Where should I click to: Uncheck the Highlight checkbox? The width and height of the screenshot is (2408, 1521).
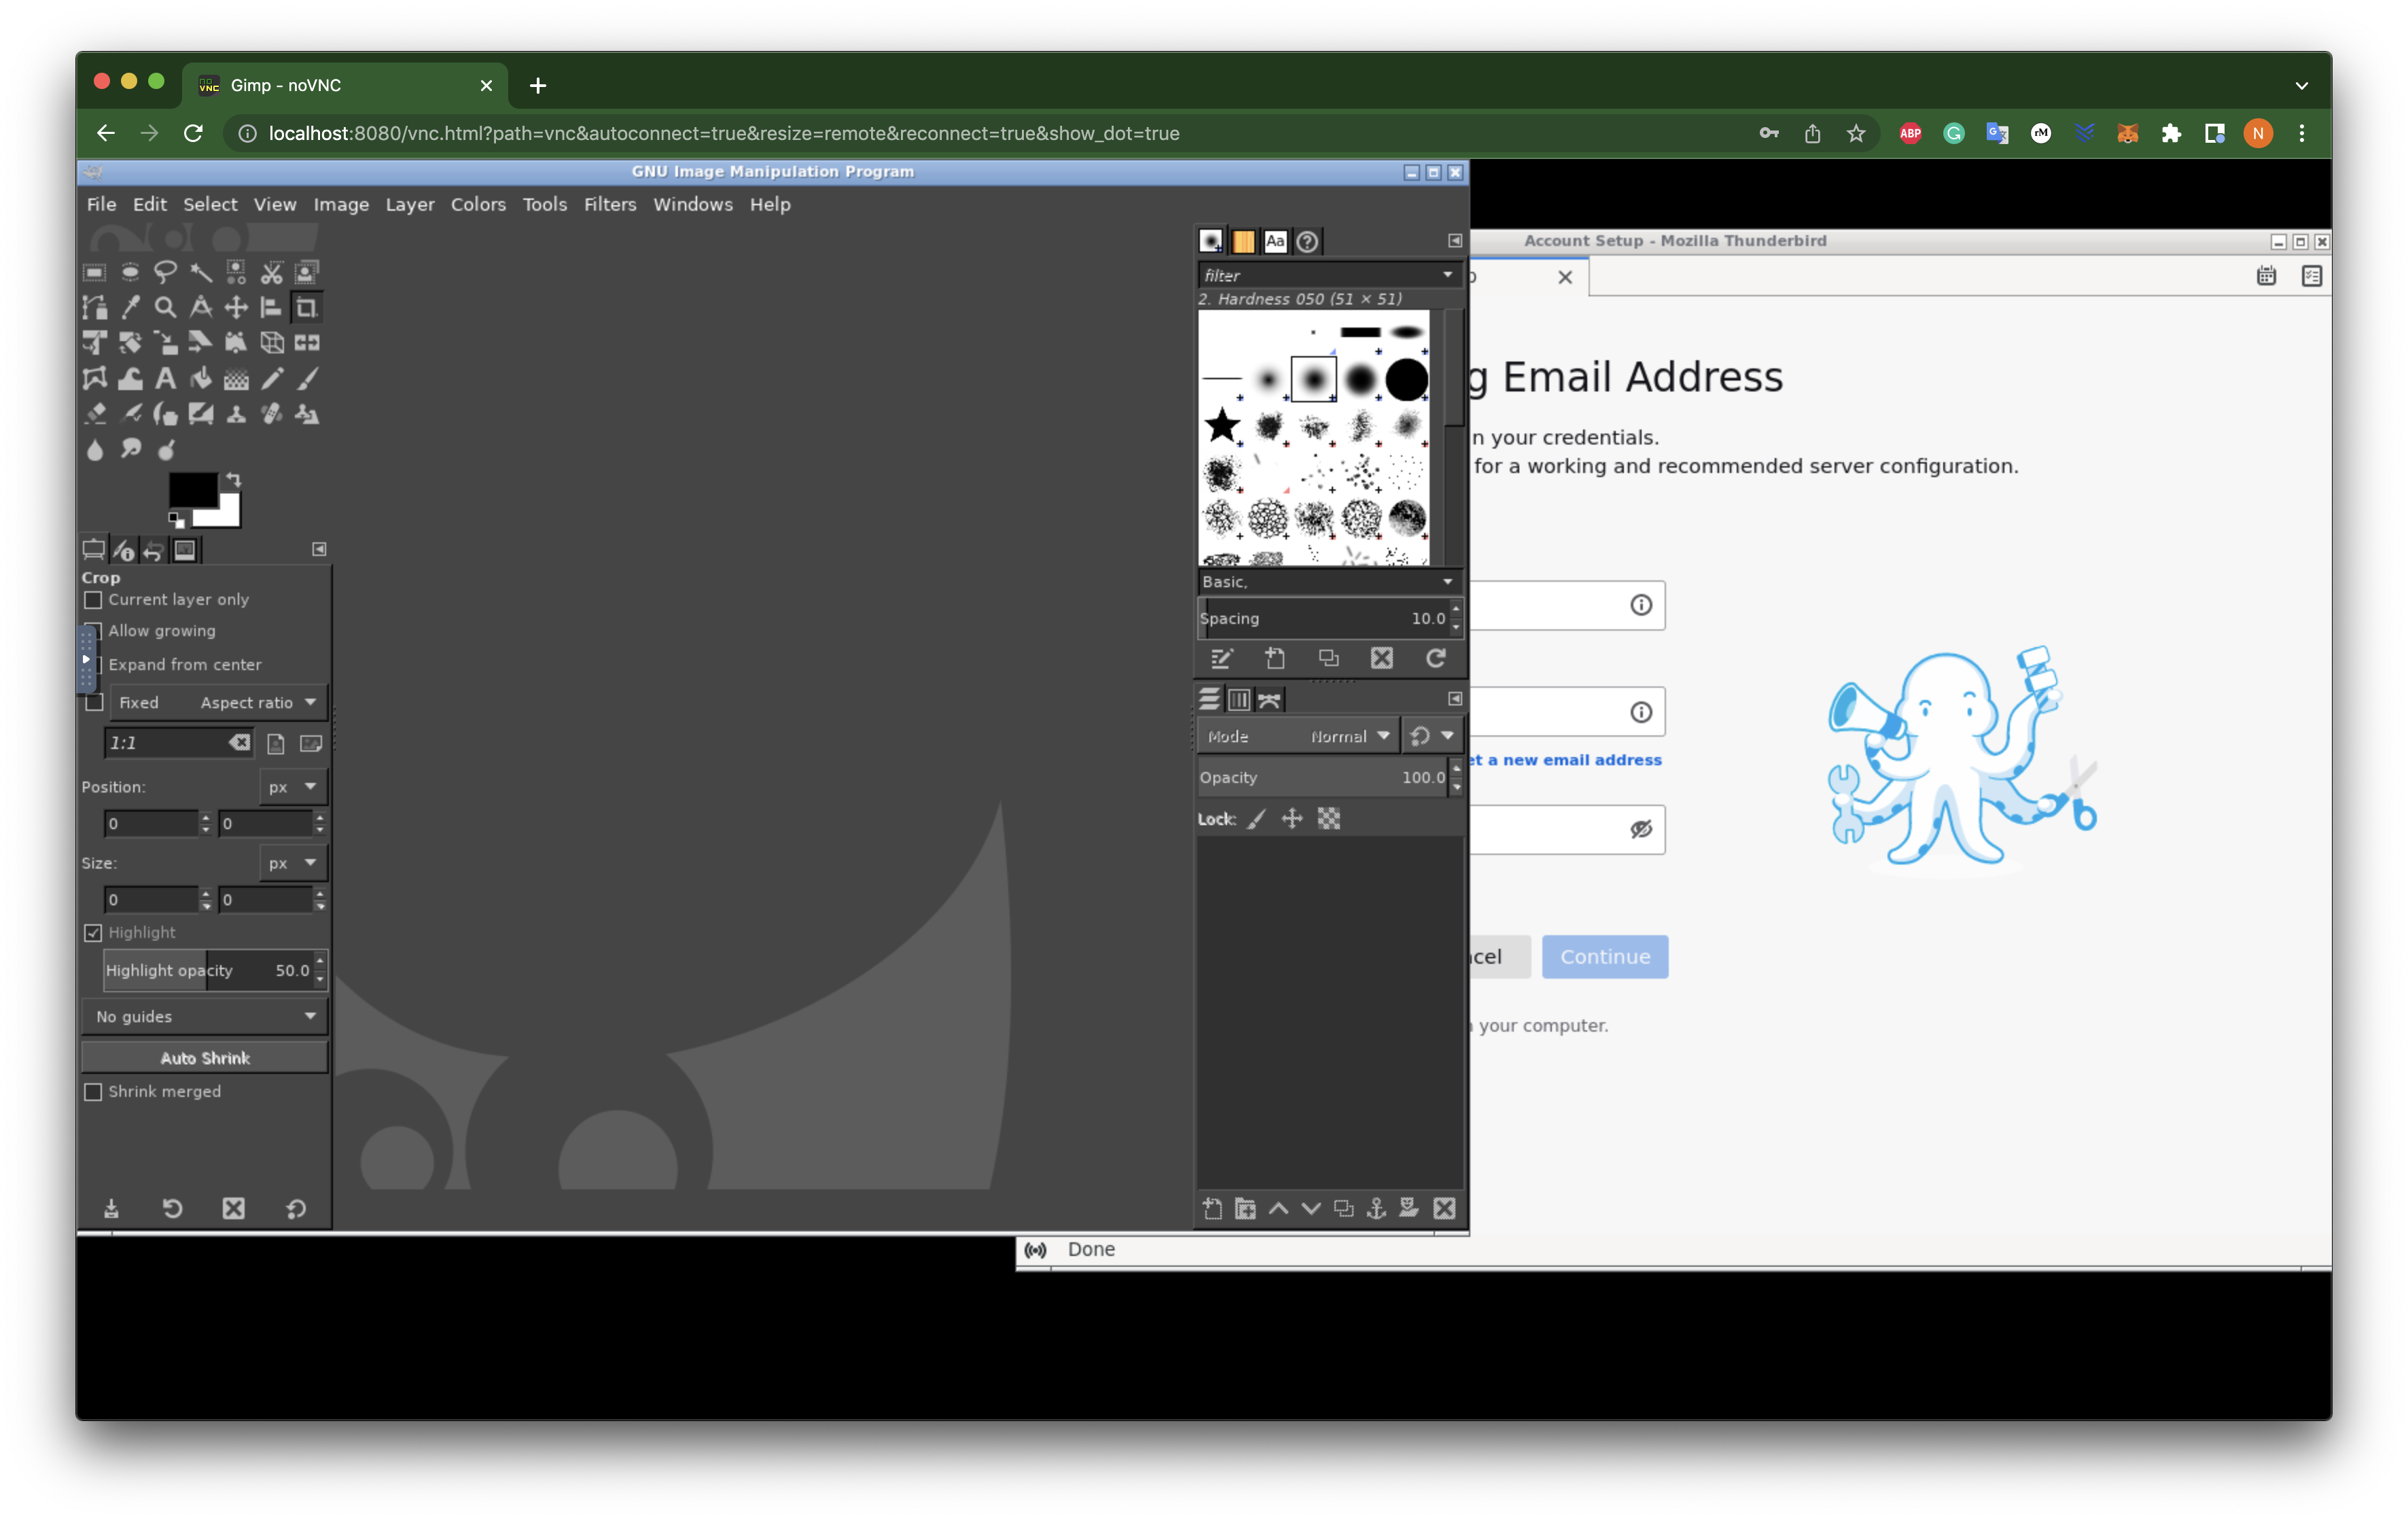coord(93,933)
